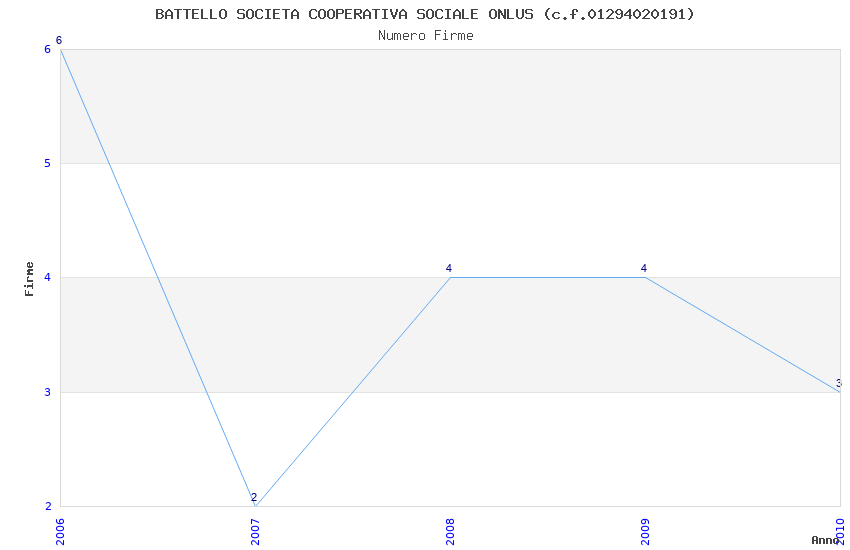Click the data value 4 above 2008

(x=449, y=268)
